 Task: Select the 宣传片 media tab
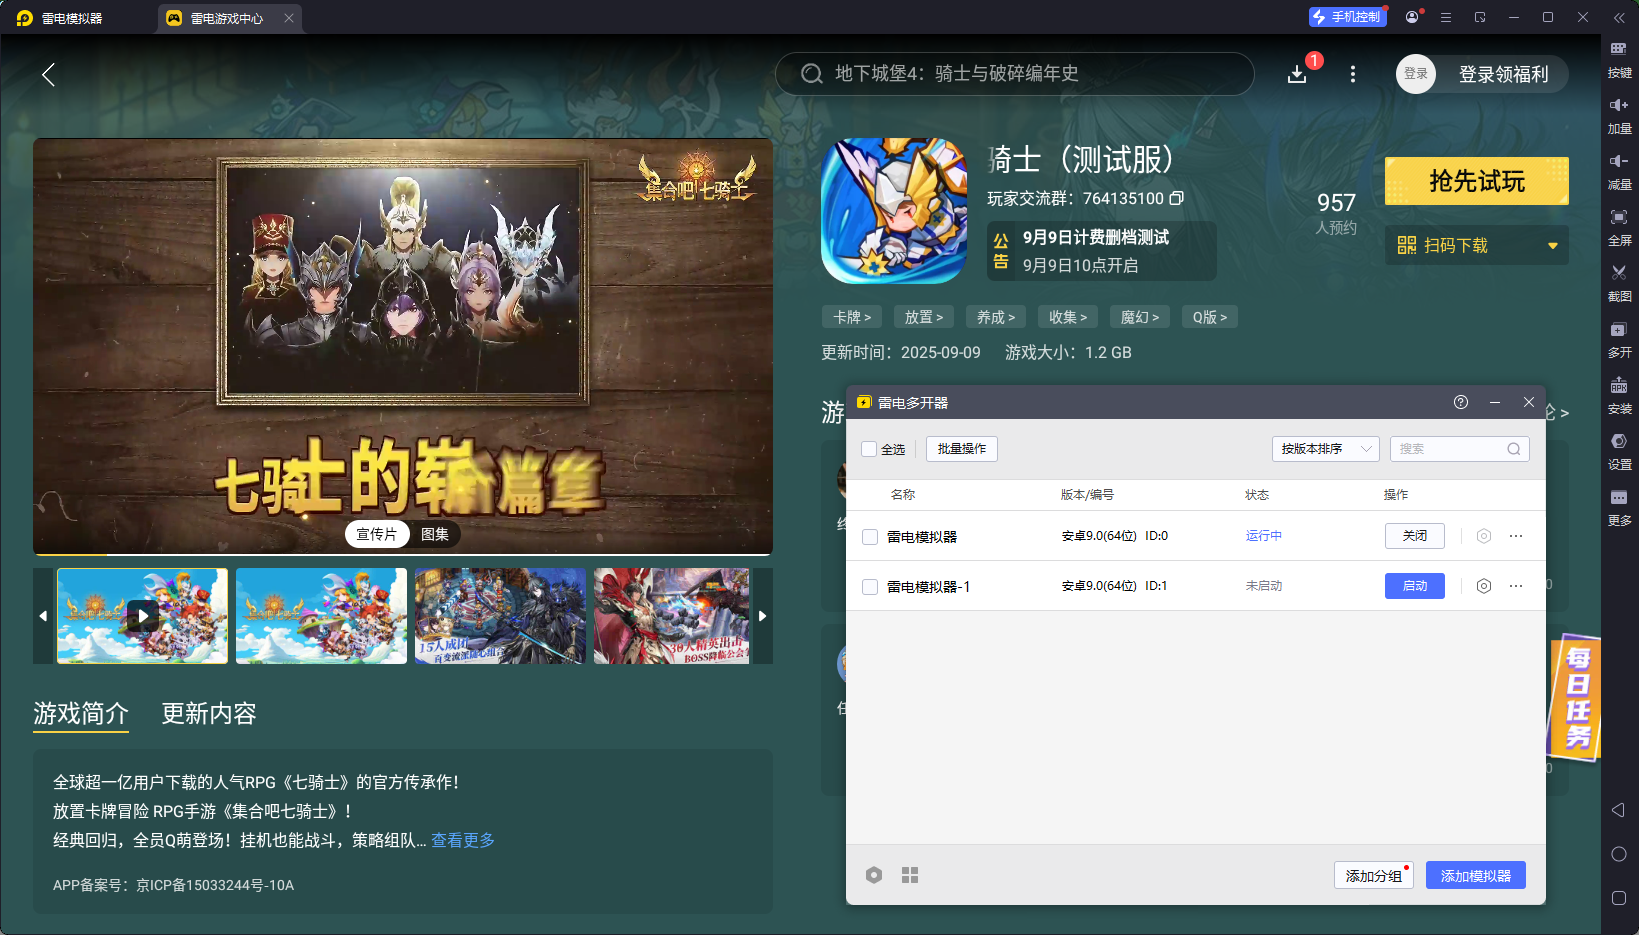tap(377, 534)
